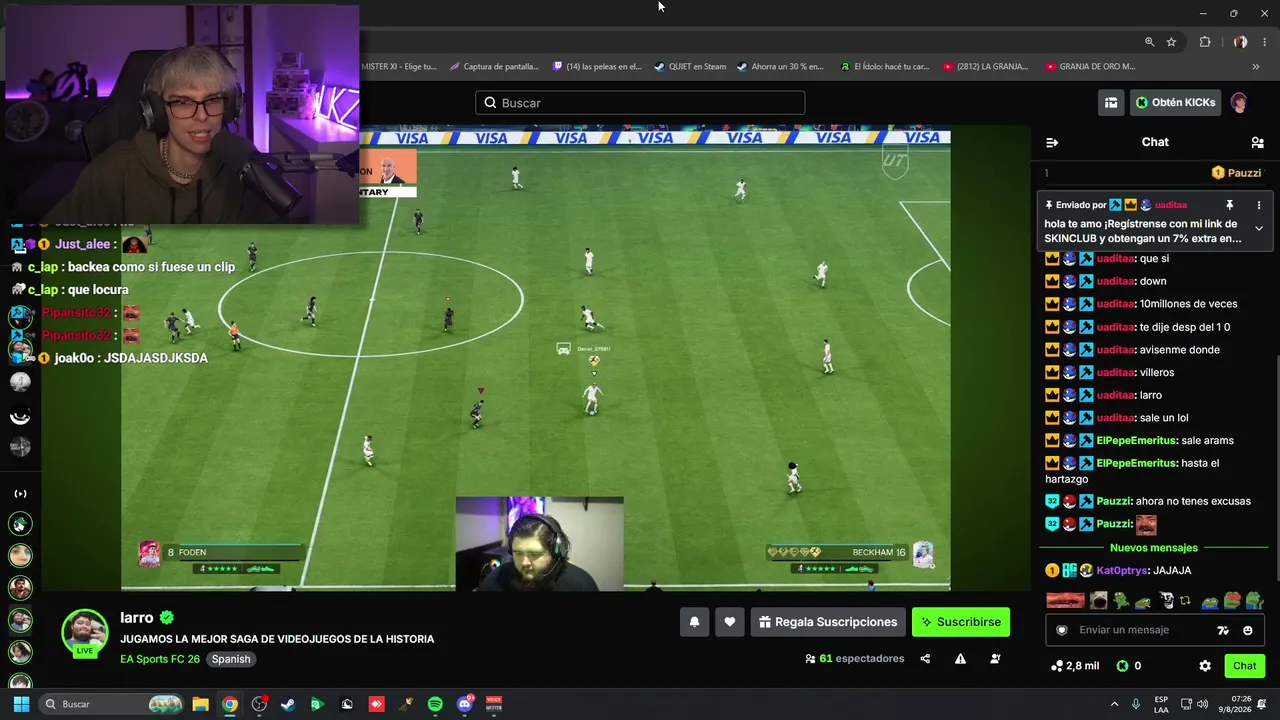The width and height of the screenshot is (1280, 720).
Task: Open Windows Start button
Action: point(21,704)
